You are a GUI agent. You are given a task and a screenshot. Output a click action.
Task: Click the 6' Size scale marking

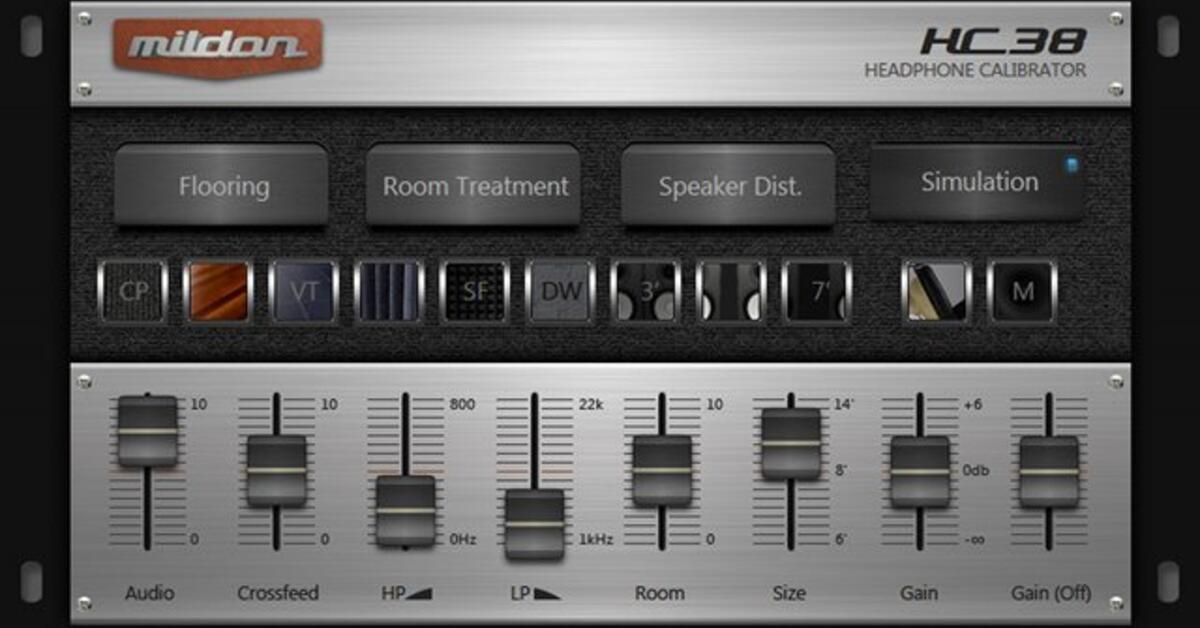[x=841, y=539]
